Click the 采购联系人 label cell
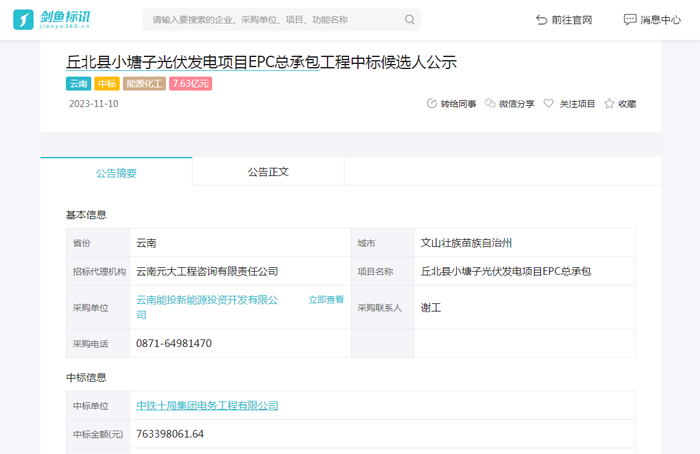This screenshot has width=700, height=454. (383, 308)
